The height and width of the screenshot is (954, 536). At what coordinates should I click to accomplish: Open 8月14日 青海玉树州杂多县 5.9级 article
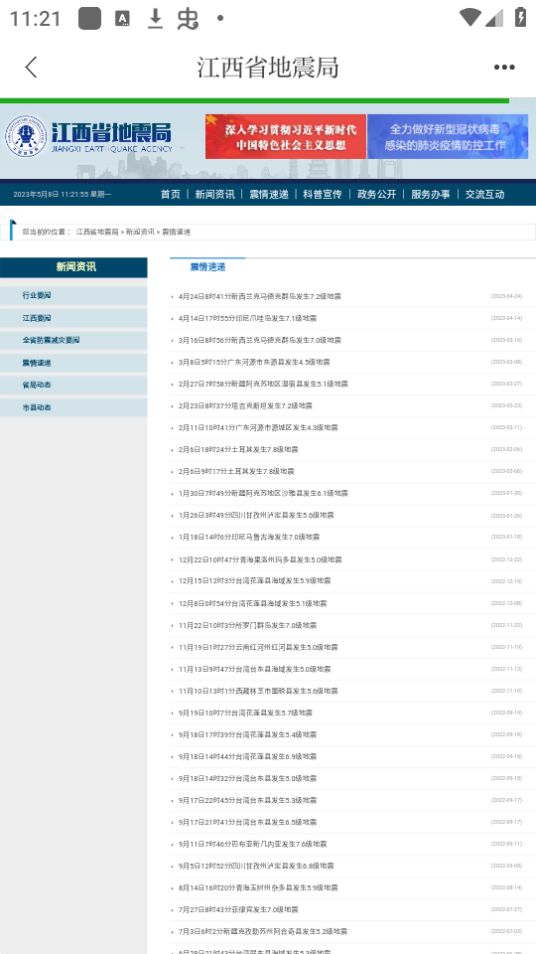click(x=259, y=888)
